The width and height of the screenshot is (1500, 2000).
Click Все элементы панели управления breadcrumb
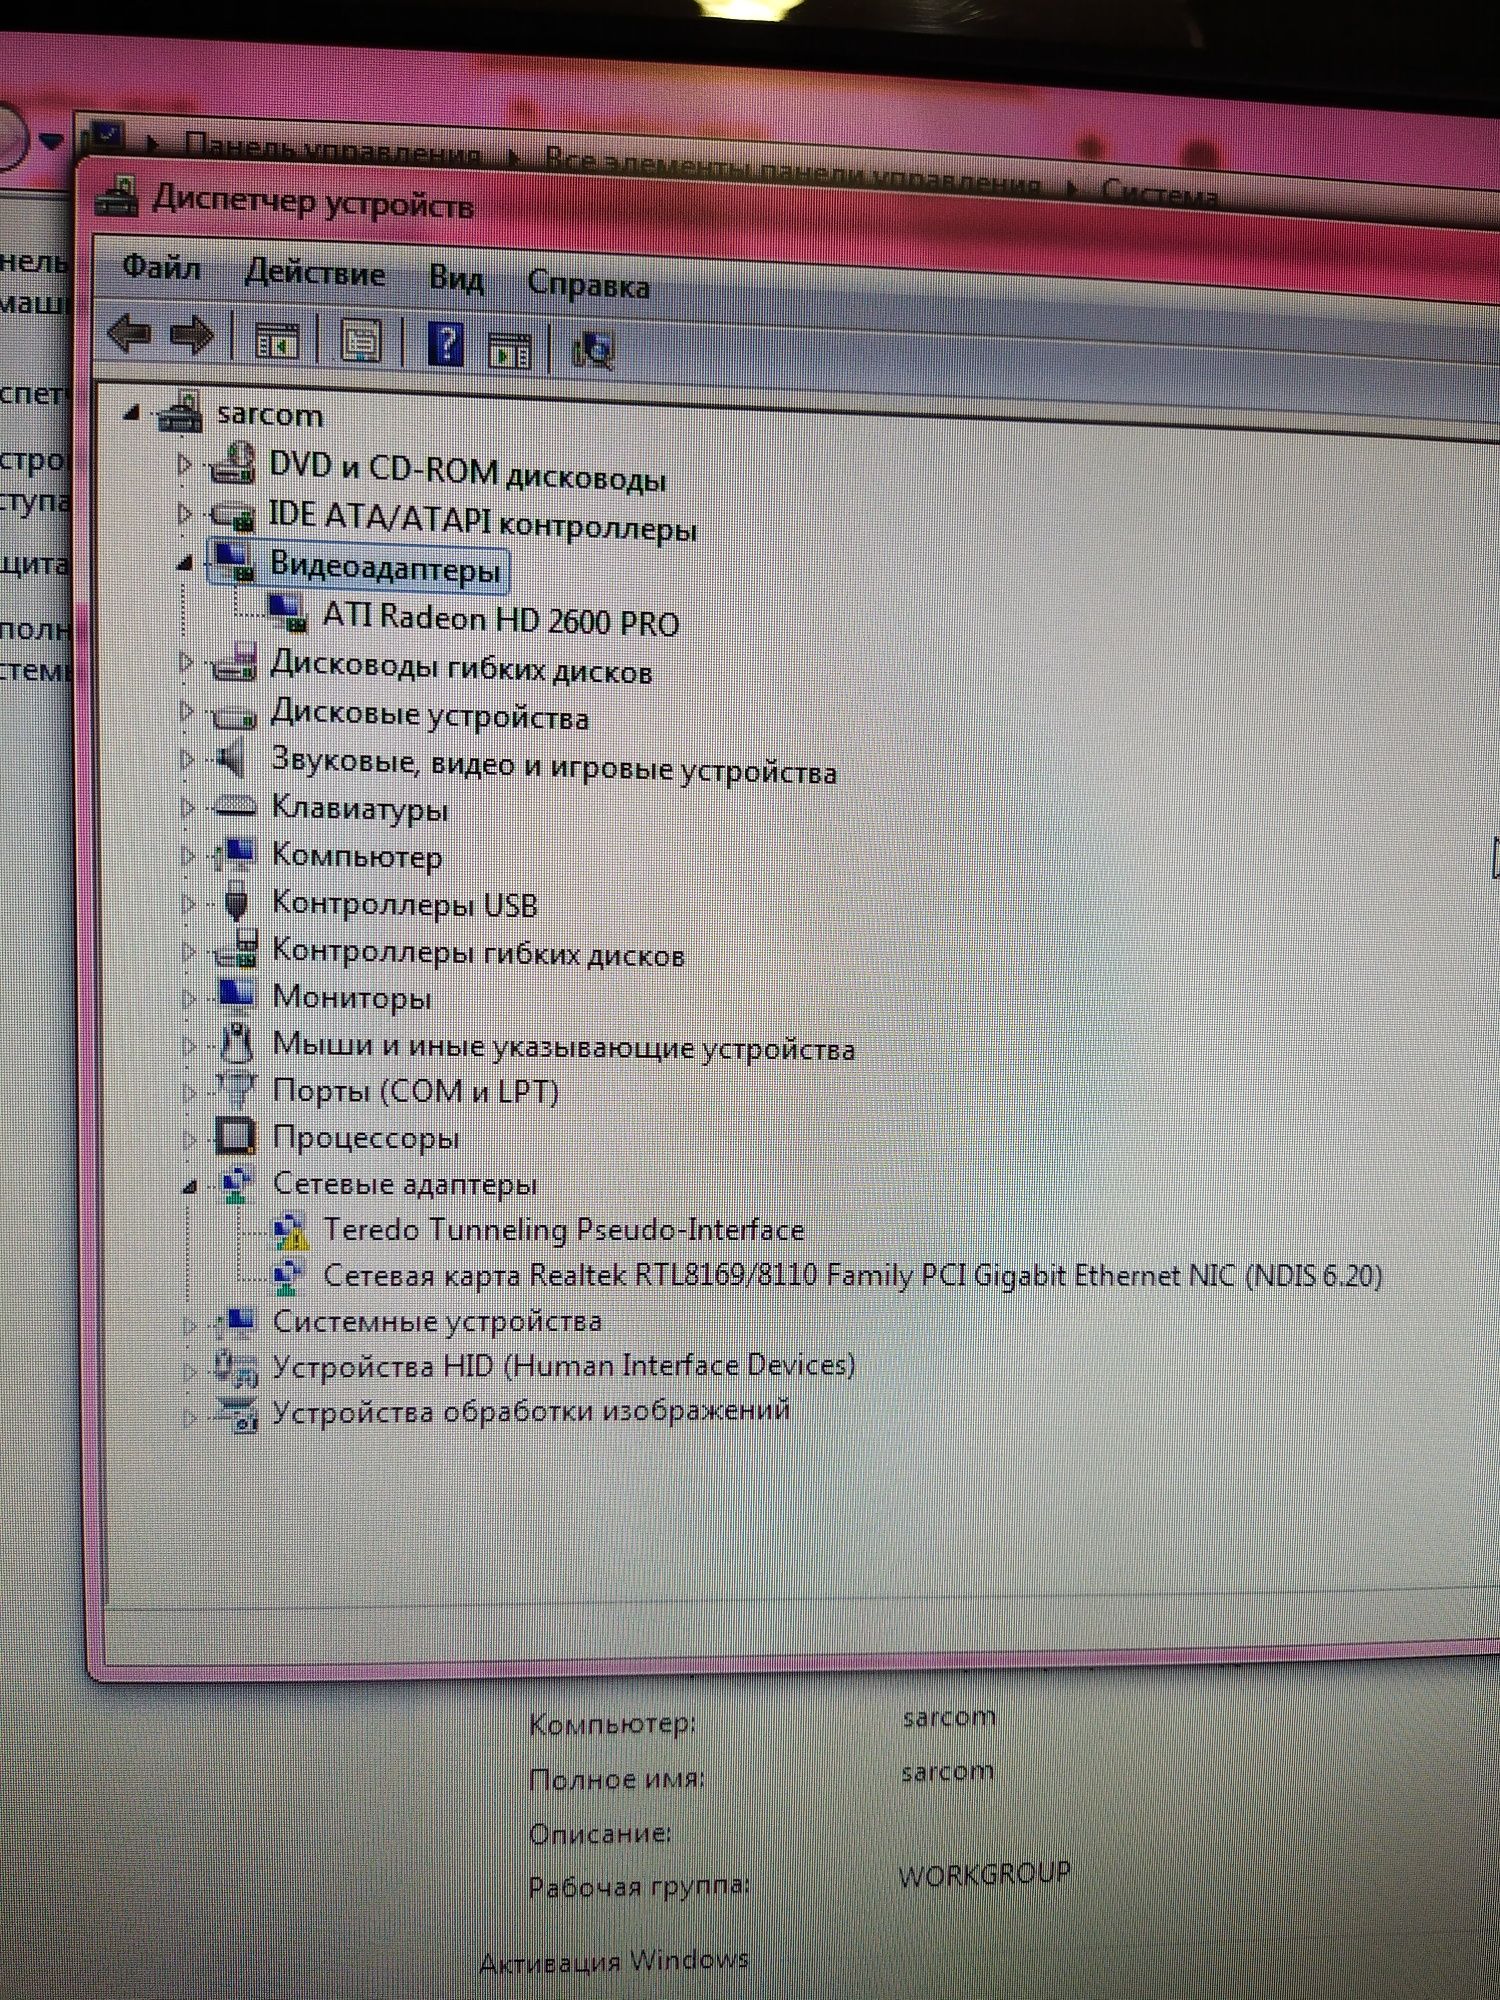point(792,171)
